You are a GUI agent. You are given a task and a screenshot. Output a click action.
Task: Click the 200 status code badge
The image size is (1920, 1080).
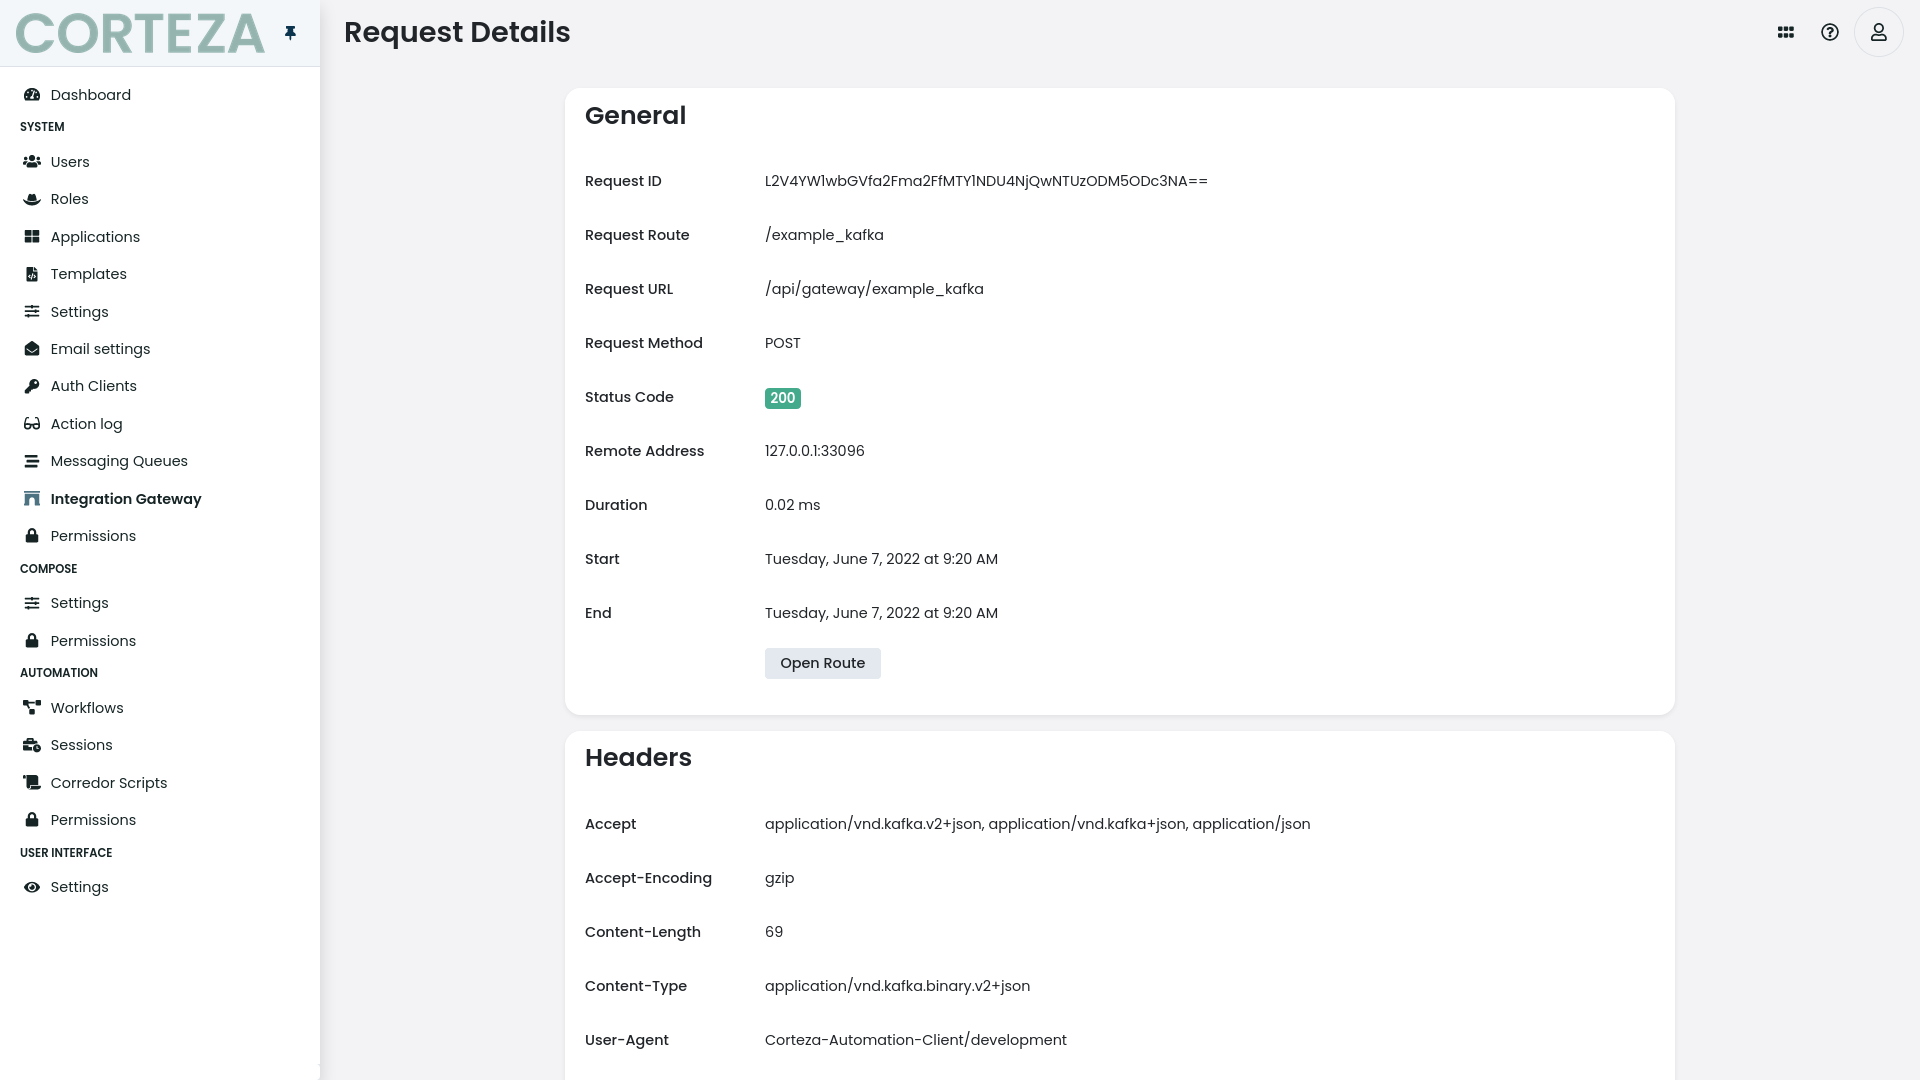click(x=783, y=398)
